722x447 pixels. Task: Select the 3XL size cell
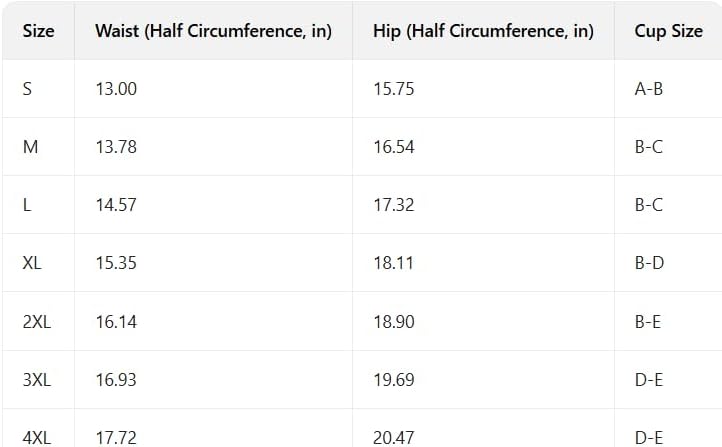coord(37,380)
